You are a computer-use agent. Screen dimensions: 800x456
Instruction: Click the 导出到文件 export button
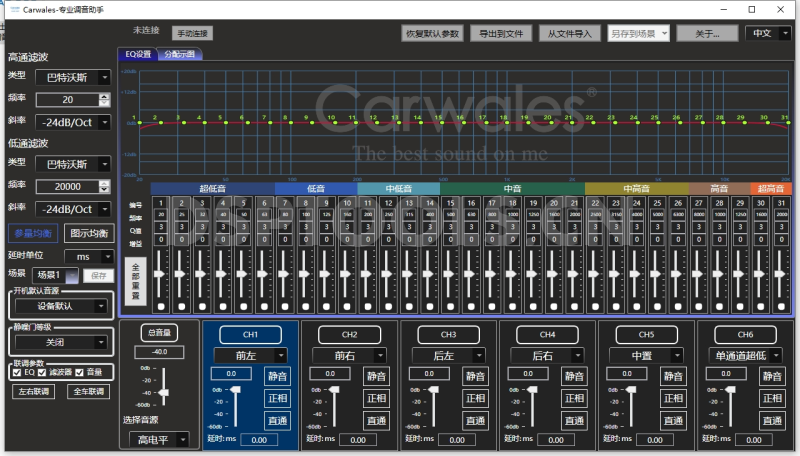501,33
